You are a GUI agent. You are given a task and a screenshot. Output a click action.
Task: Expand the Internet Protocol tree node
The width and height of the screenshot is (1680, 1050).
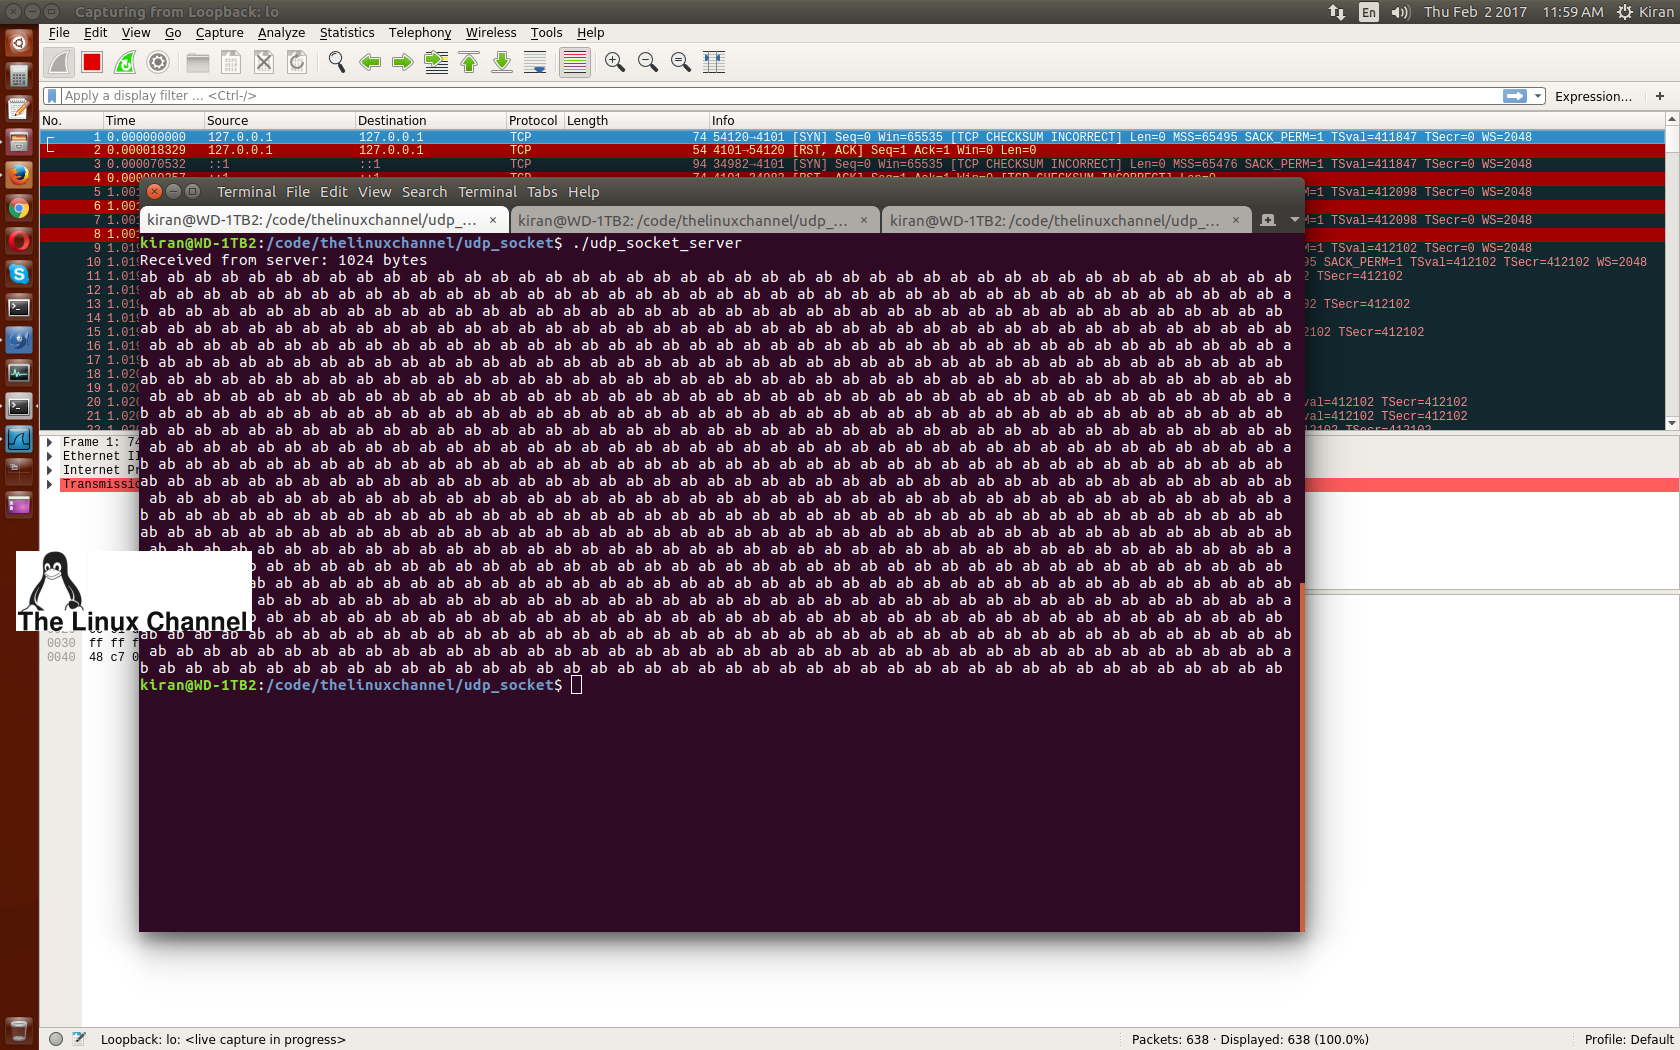[x=49, y=470]
